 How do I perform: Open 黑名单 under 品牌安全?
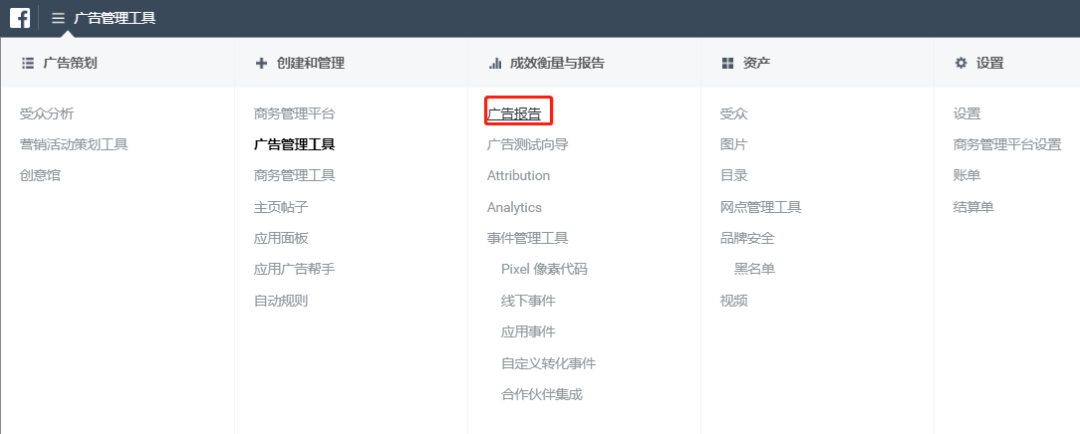click(754, 269)
